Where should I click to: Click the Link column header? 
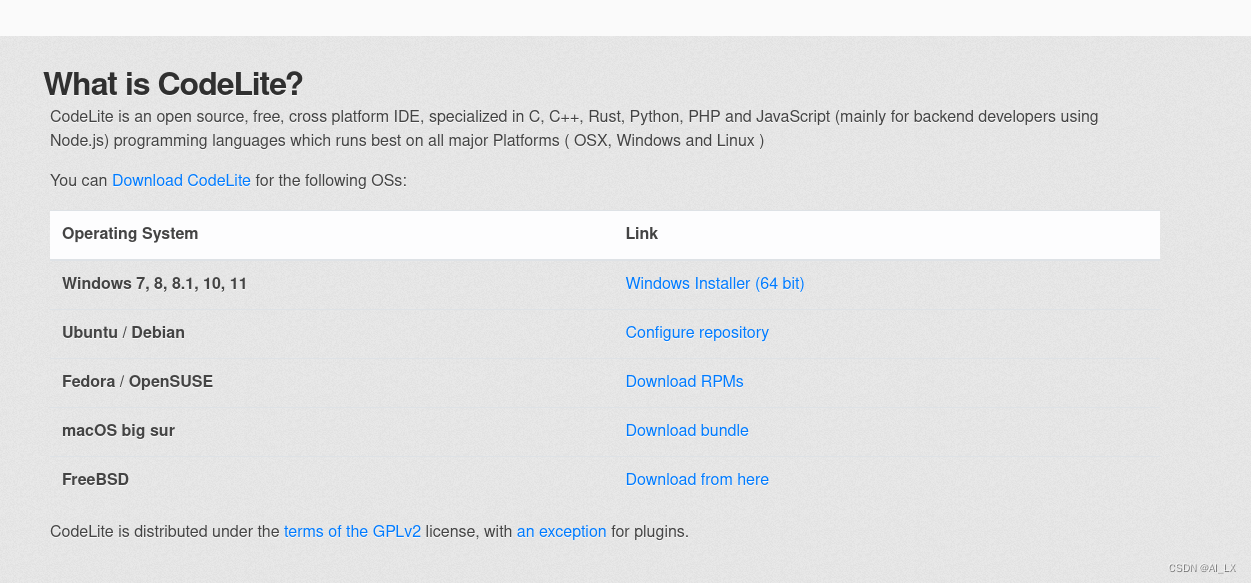(x=641, y=234)
